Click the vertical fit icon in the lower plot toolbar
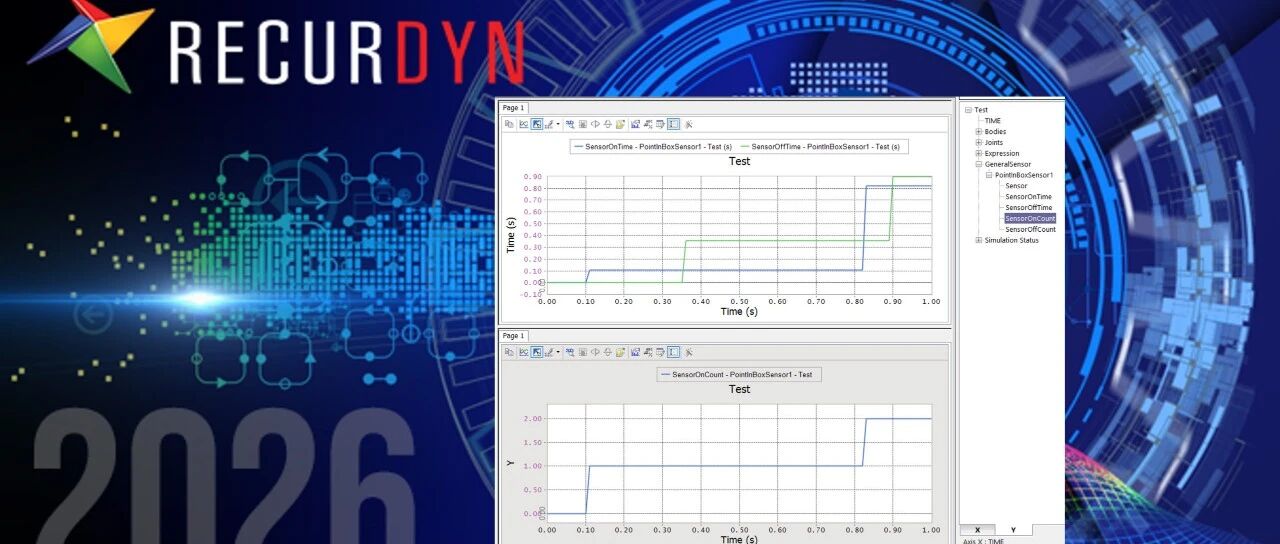The height and width of the screenshot is (544, 1280). coord(608,352)
